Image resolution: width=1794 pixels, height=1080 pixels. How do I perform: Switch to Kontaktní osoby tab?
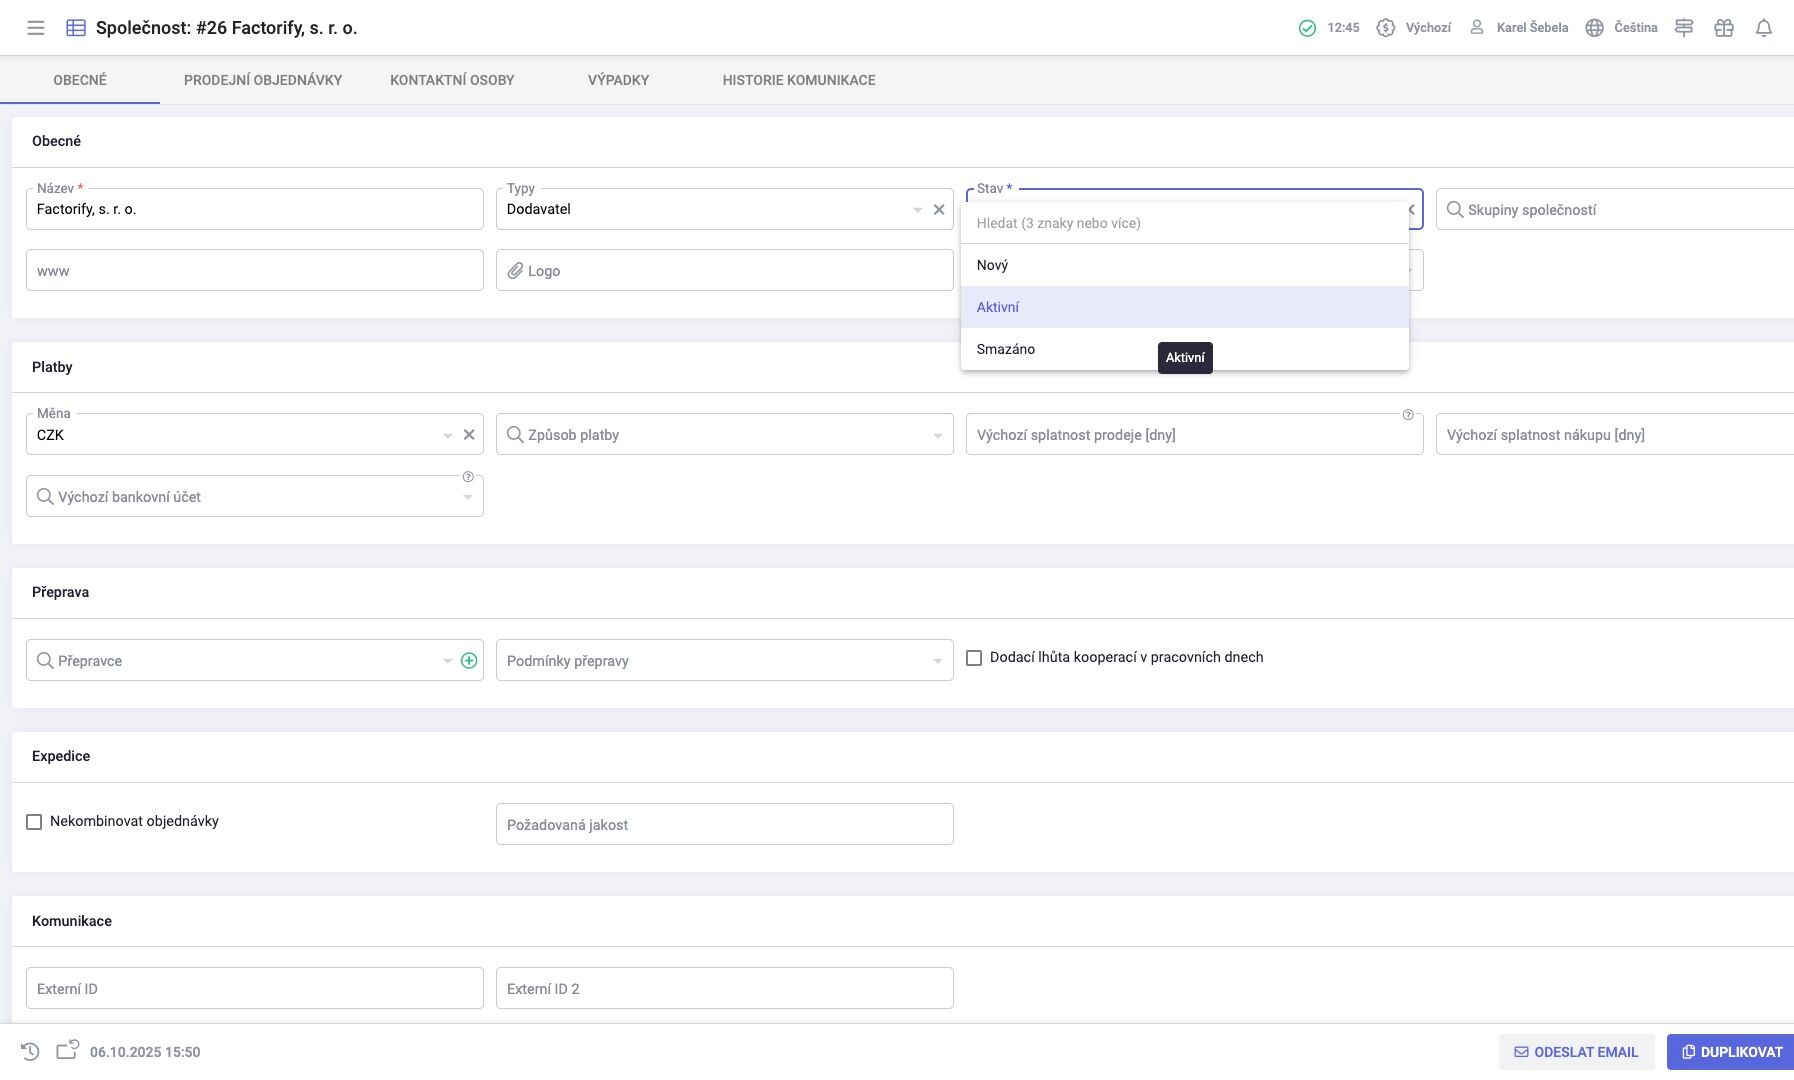pyautogui.click(x=452, y=80)
